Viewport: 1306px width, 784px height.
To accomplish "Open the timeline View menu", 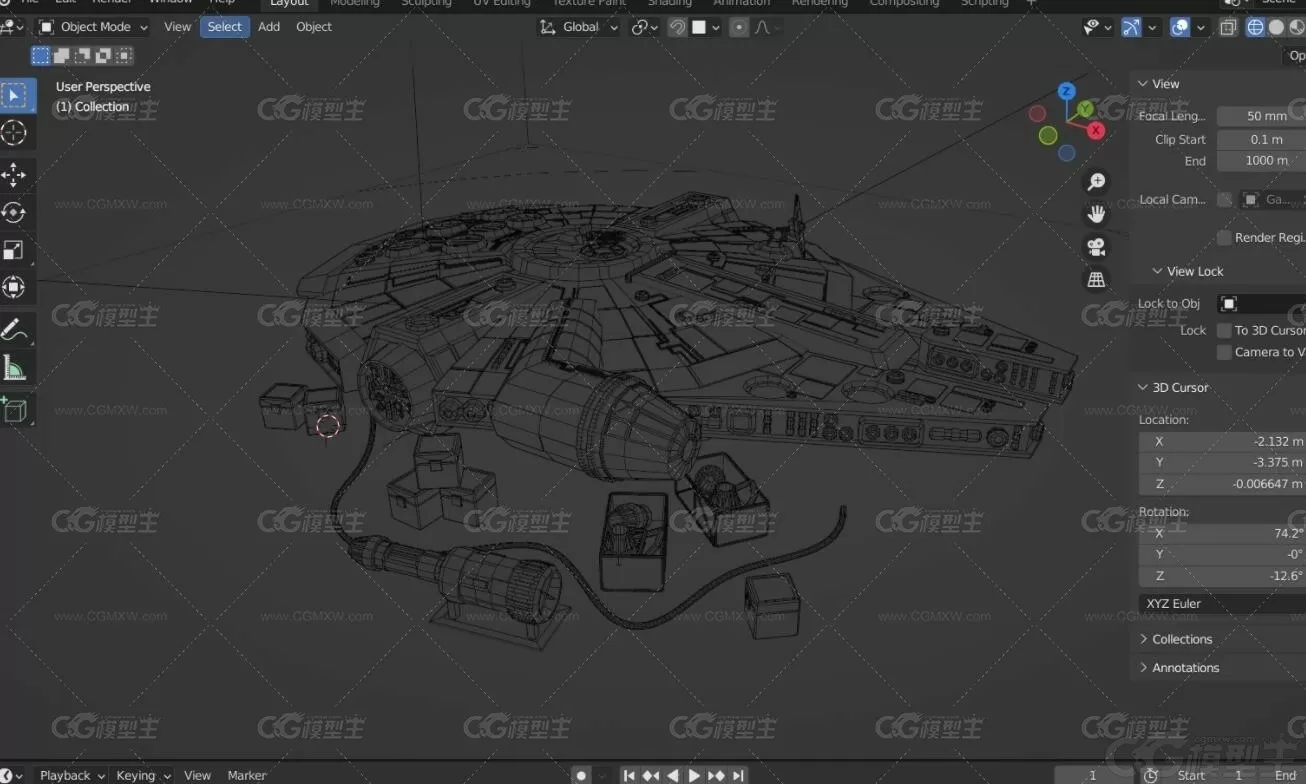I will pyautogui.click(x=197, y=775).
